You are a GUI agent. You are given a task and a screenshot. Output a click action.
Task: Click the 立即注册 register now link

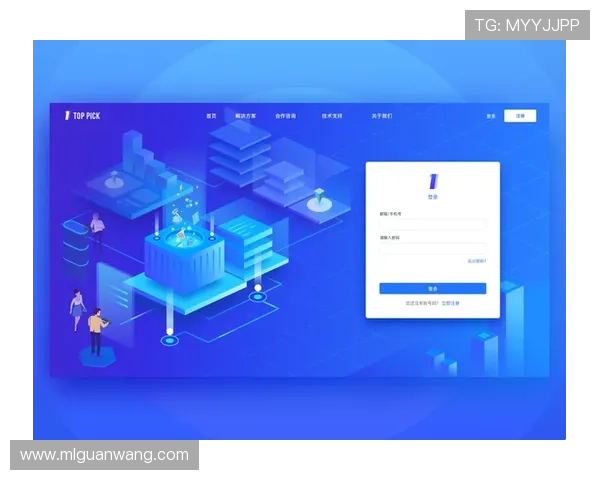click(450, 303)
